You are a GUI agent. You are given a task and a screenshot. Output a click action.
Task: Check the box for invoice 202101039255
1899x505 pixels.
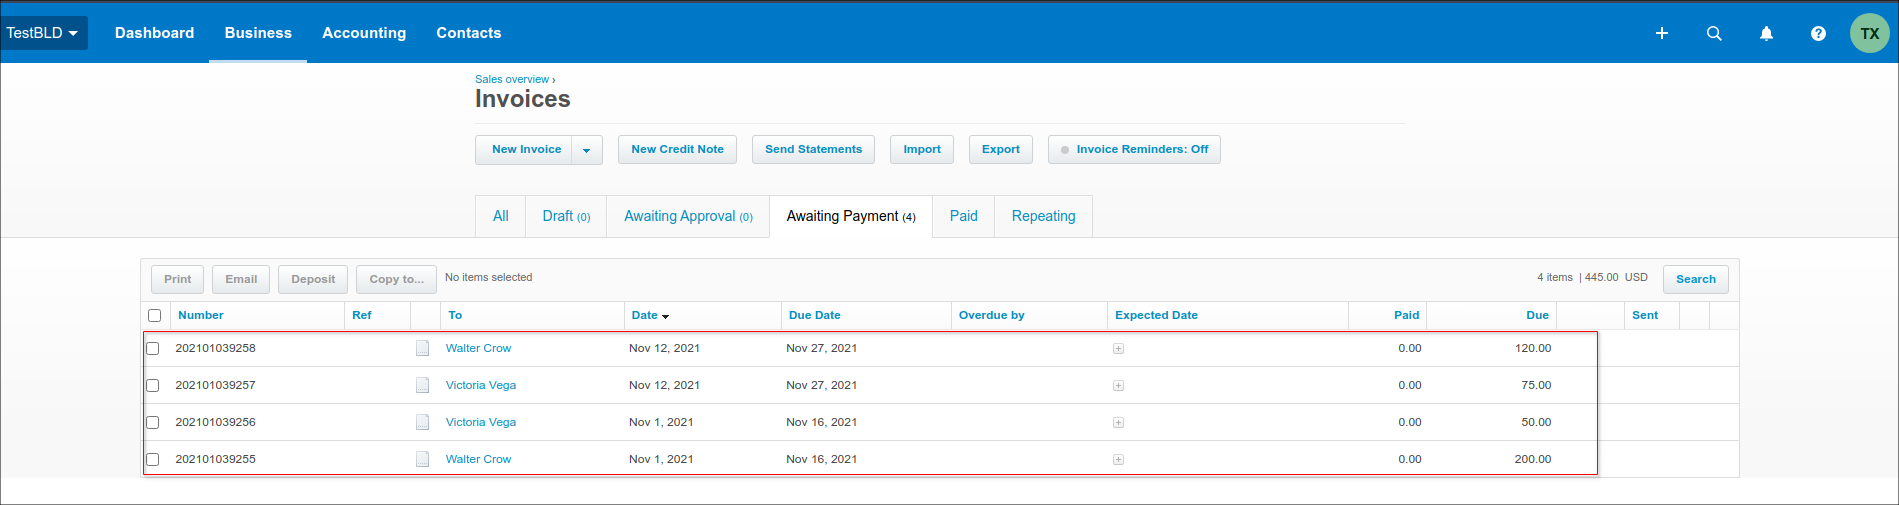pyautogui.click(x=152, y=459)
